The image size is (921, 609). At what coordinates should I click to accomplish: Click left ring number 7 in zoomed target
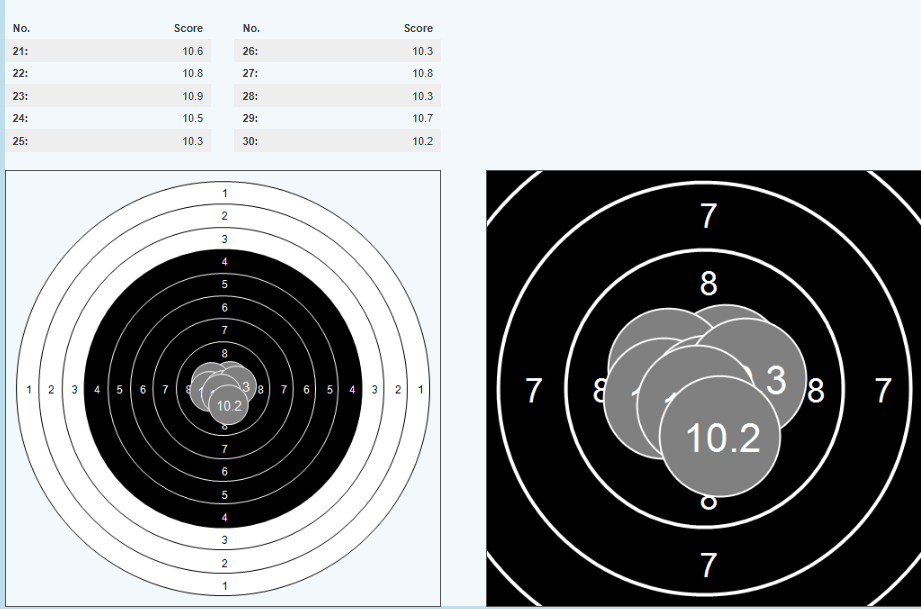[534, 391]
